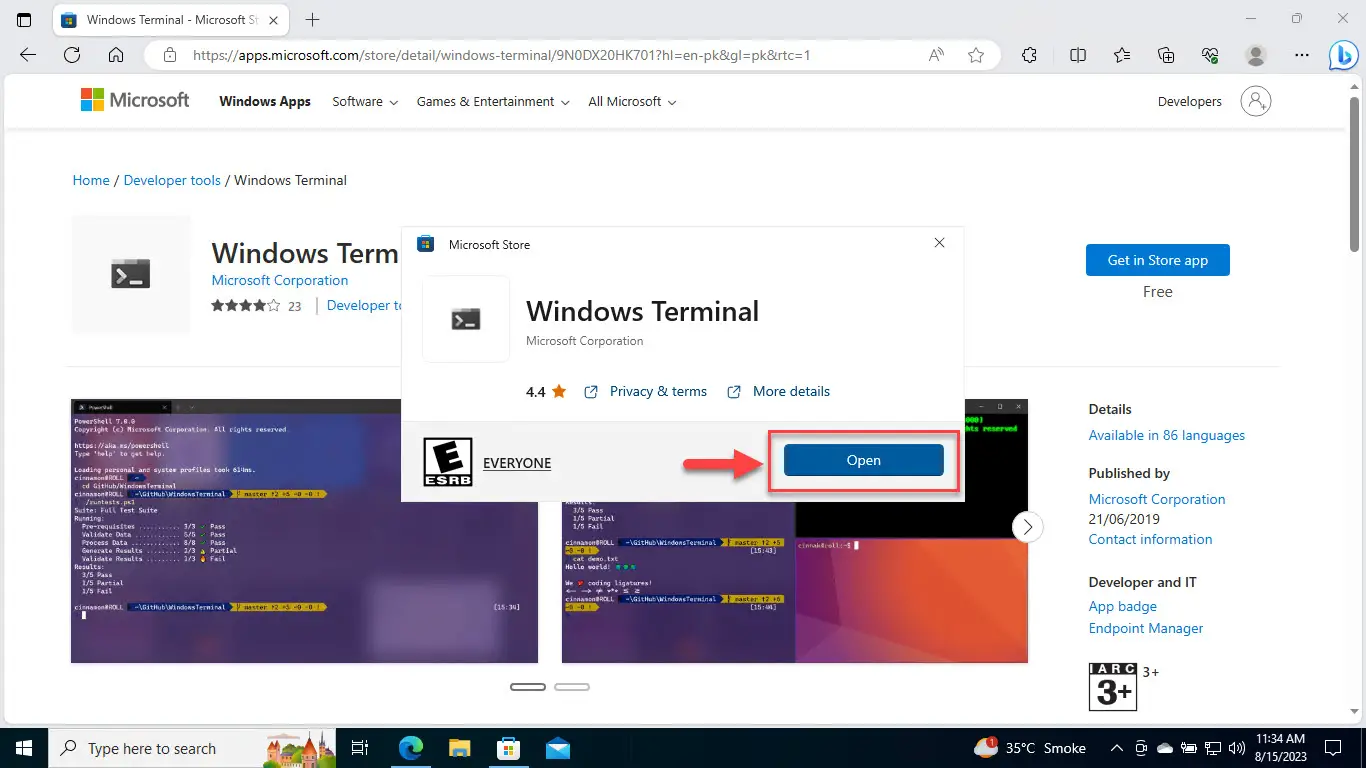The height and width of the screenshot is (768, 1366).
Task: Select the first carousel page indicator
Action: 528,687
